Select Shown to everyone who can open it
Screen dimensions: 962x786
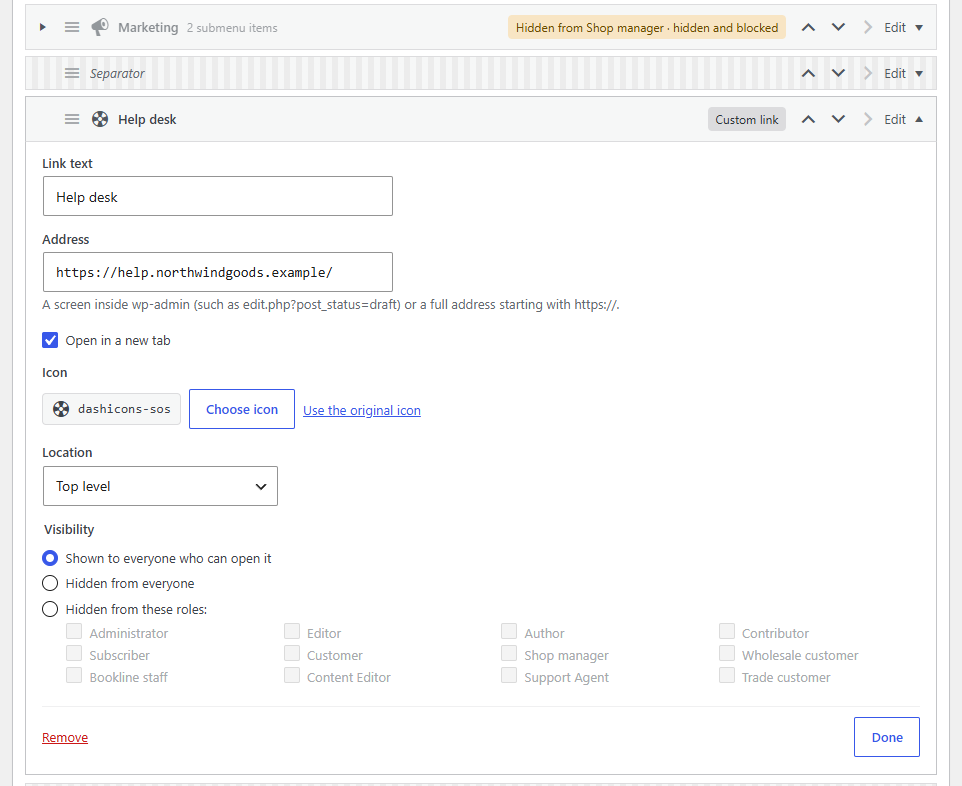50,558
